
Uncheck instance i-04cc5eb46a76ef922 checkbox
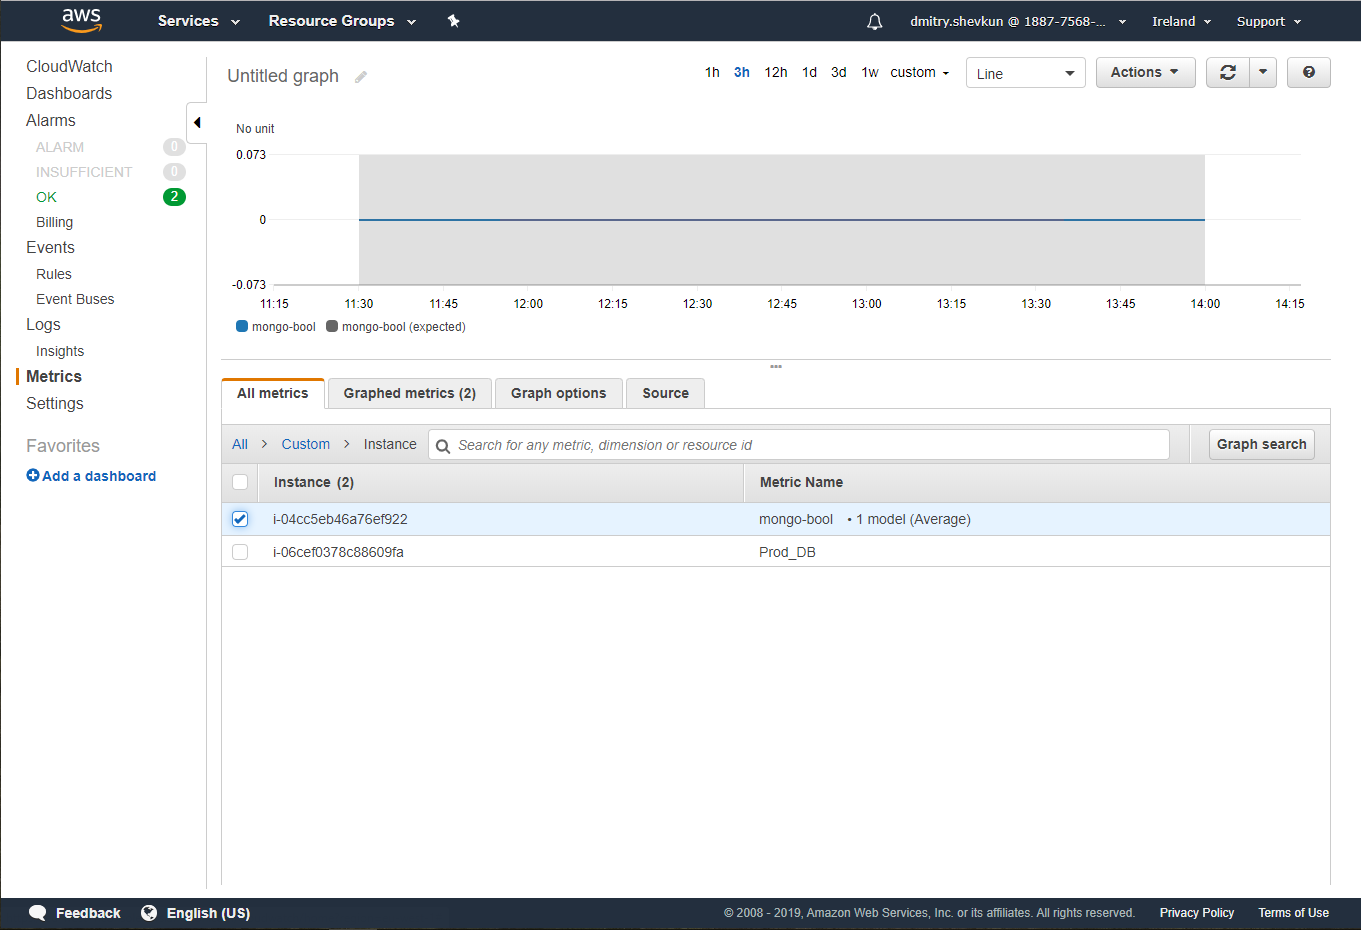click(x=240, y=519)
